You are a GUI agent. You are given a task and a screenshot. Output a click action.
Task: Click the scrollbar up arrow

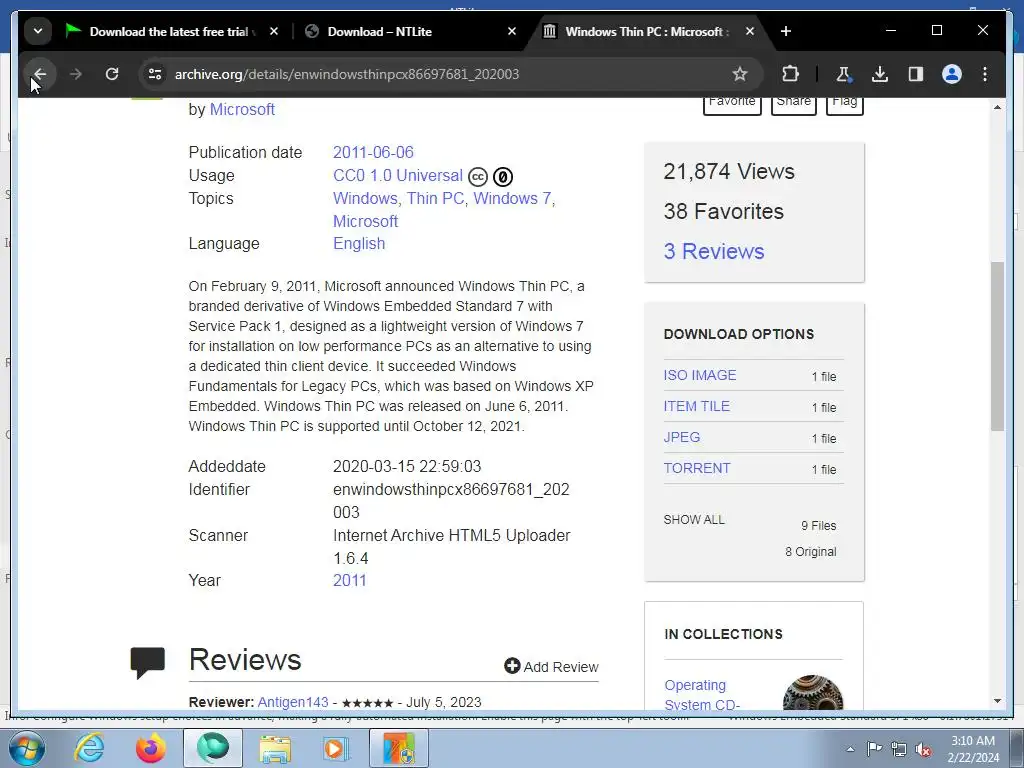click(997, 106)
